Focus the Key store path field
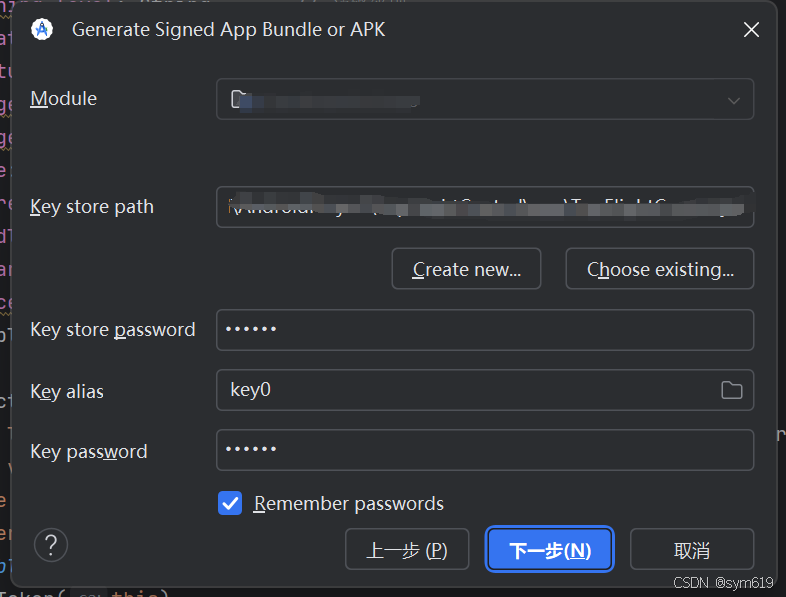 tap(485, 207)
